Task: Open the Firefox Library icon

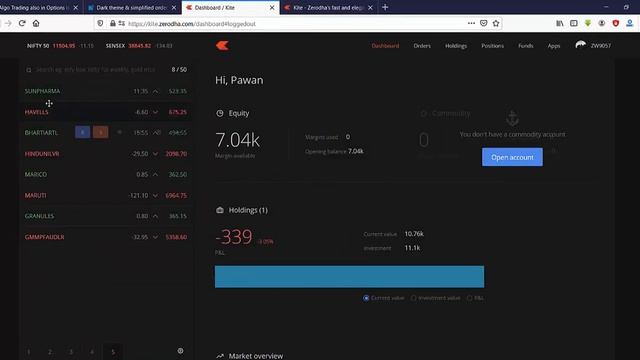Action: (x=560, y=23)
